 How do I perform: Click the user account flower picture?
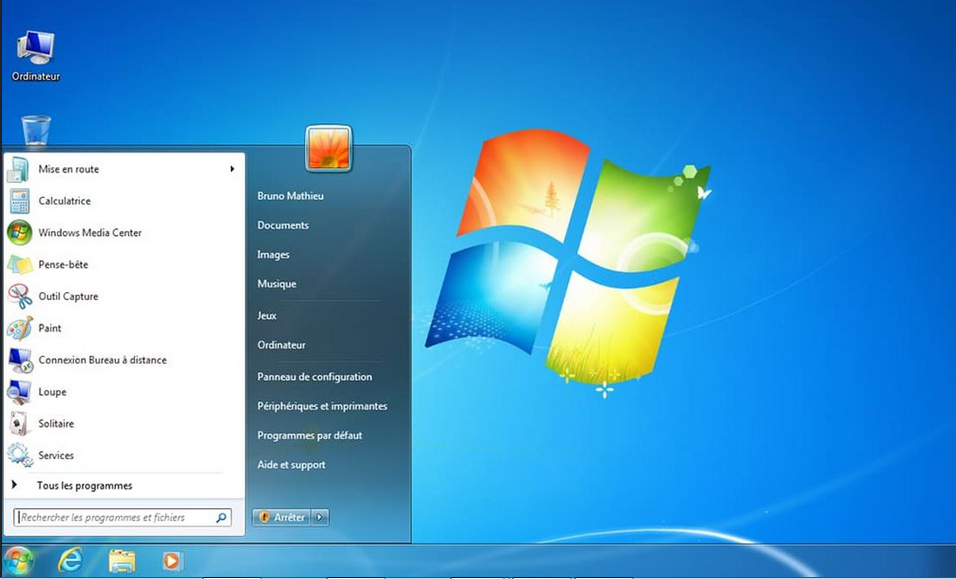click(x=329, y=149)
